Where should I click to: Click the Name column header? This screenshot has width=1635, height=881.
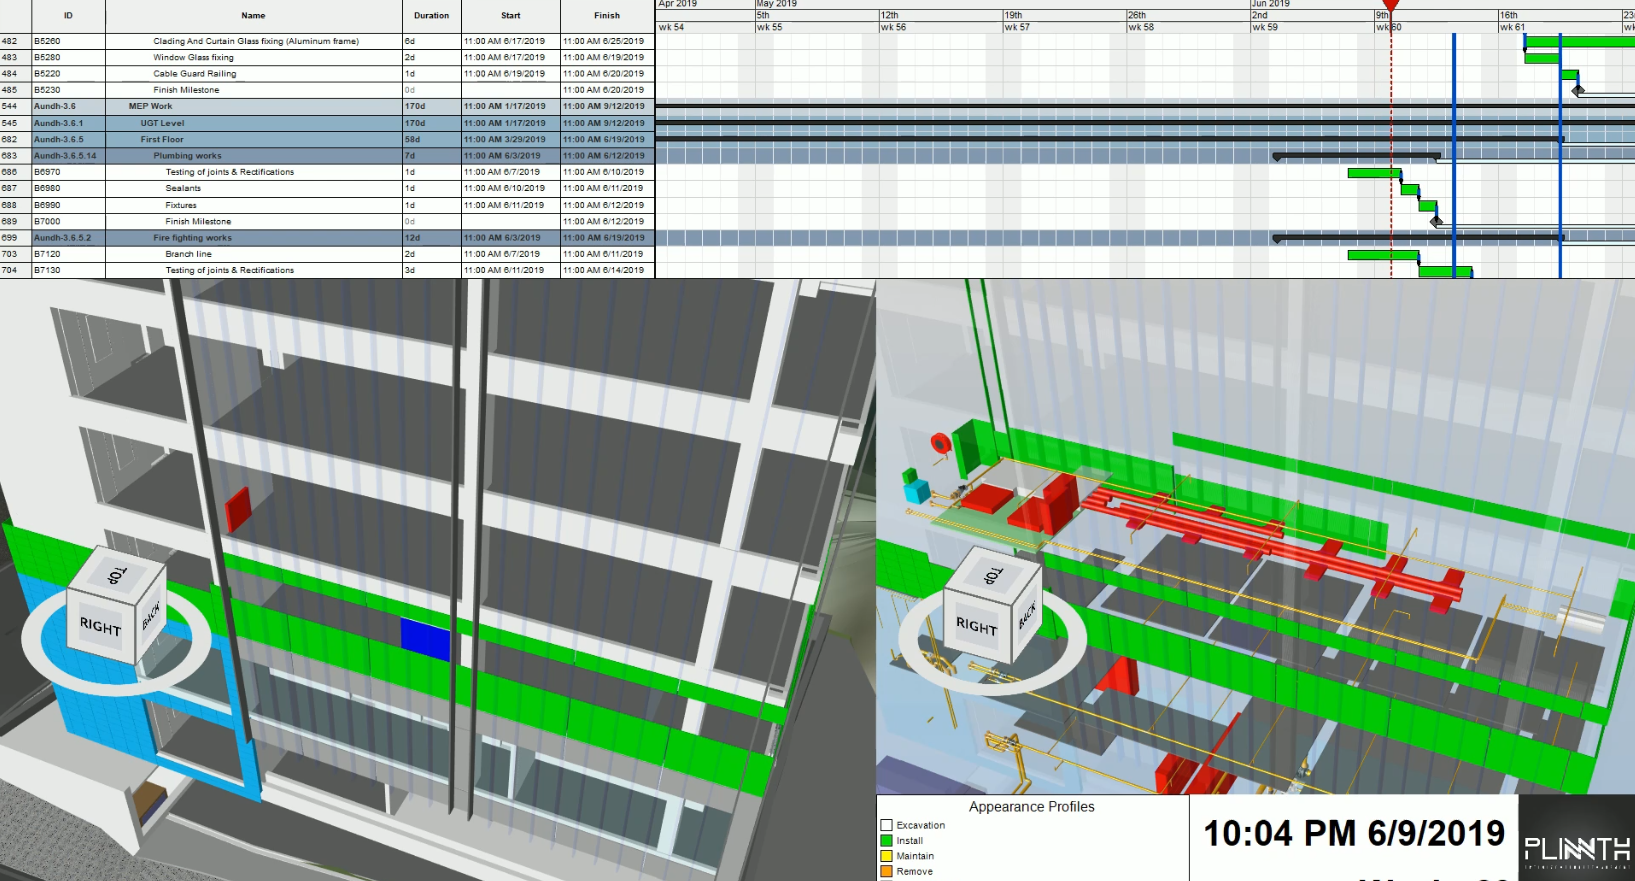tap(253, 16)
